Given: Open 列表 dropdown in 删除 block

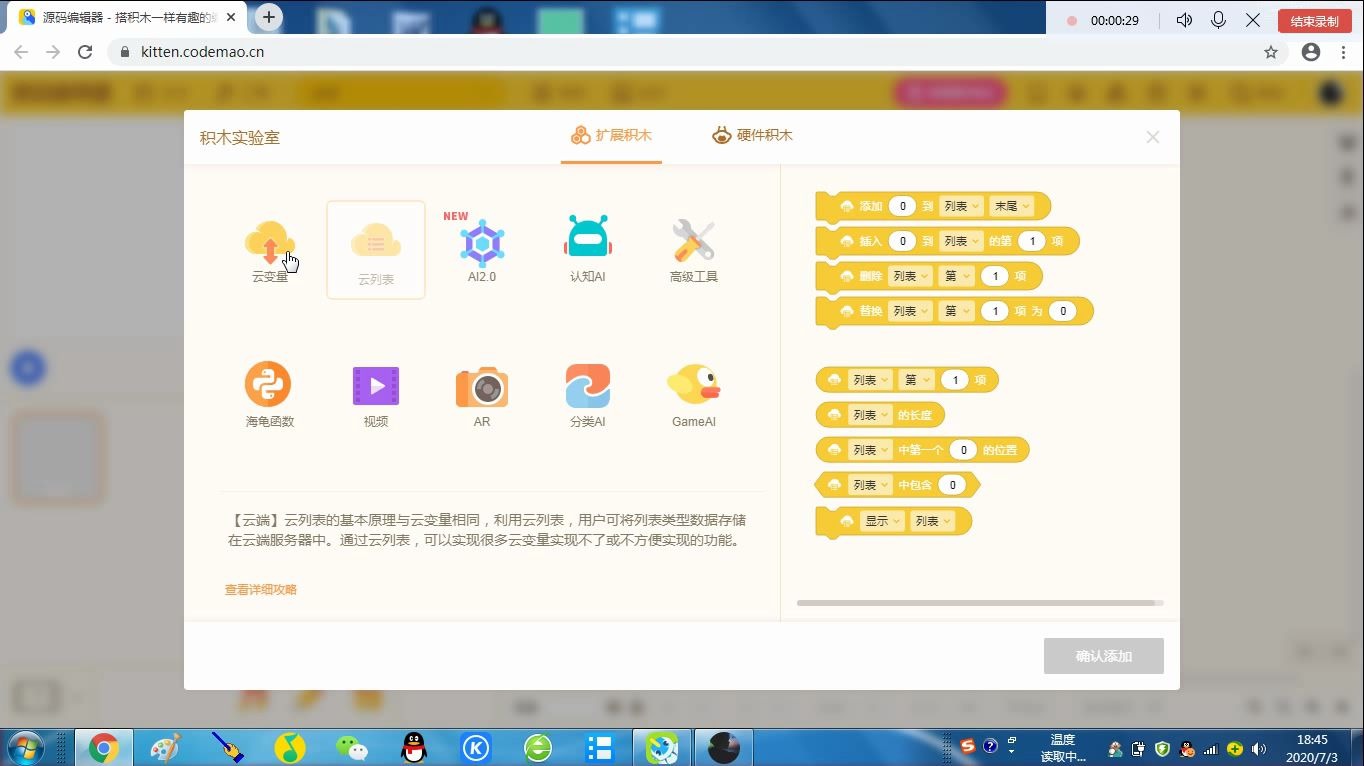Looking at the screenshot, I should [x=911, y=276].
